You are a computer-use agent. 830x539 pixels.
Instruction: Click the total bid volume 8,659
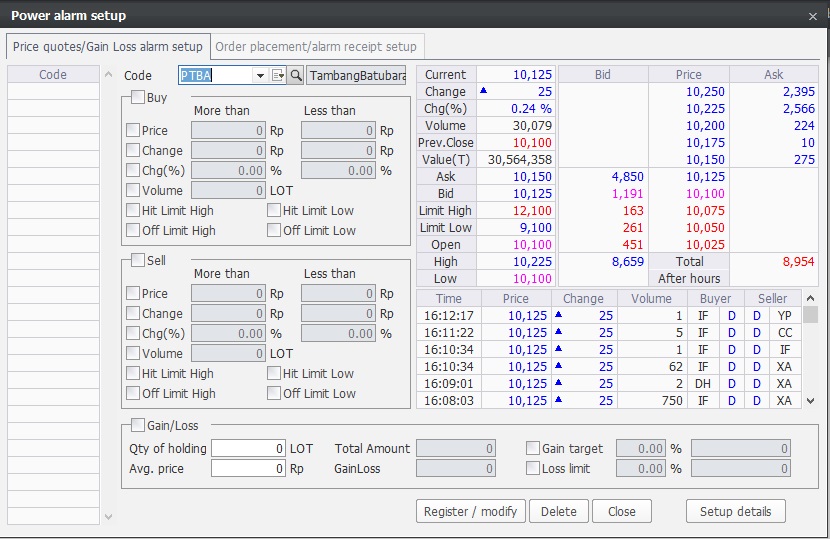(603, 262)
